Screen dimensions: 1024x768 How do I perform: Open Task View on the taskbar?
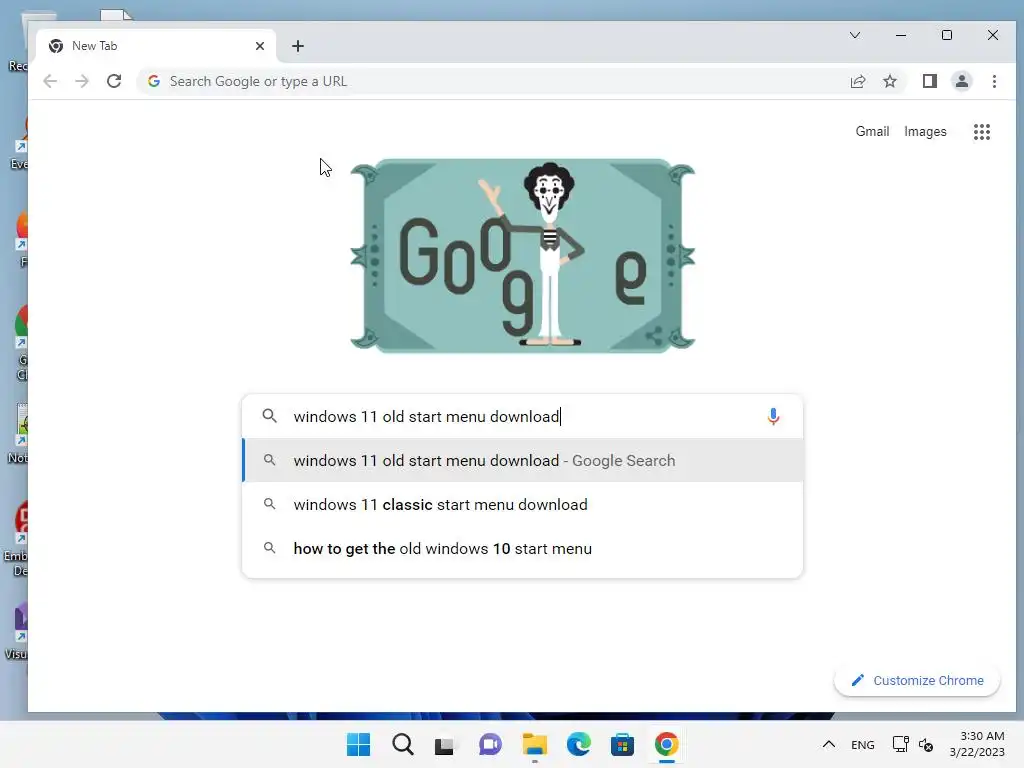point(445,744)
